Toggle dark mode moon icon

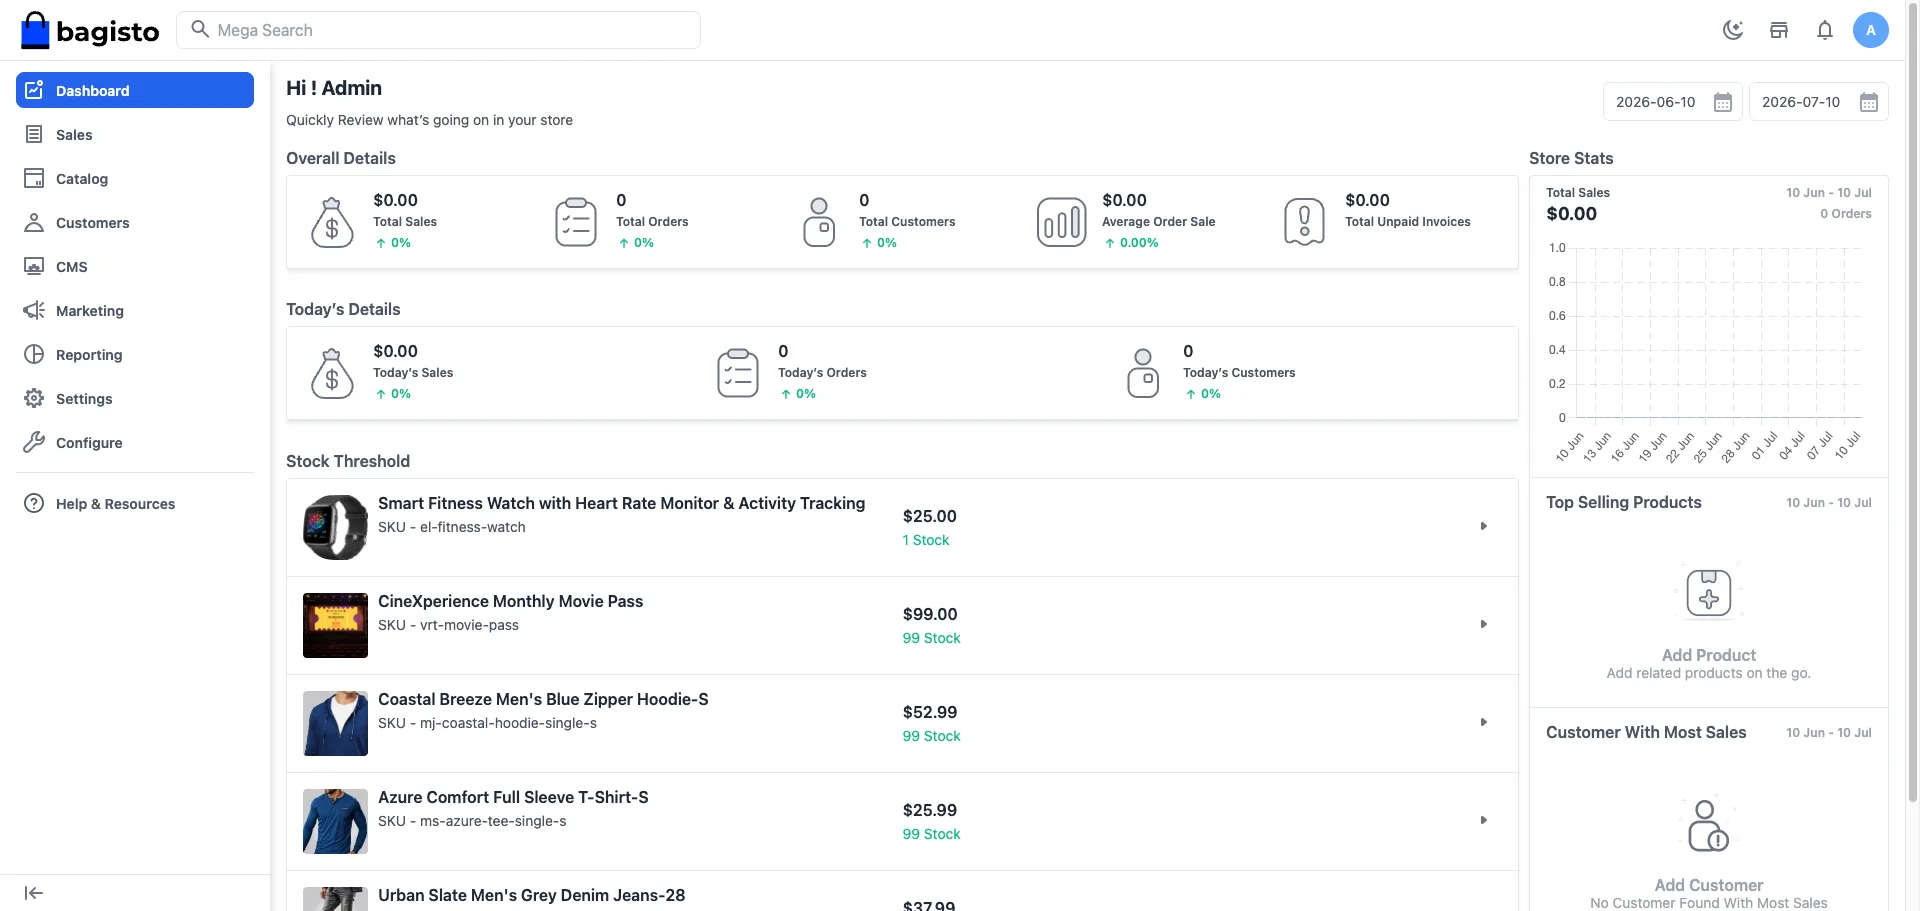coord(1733,30)
